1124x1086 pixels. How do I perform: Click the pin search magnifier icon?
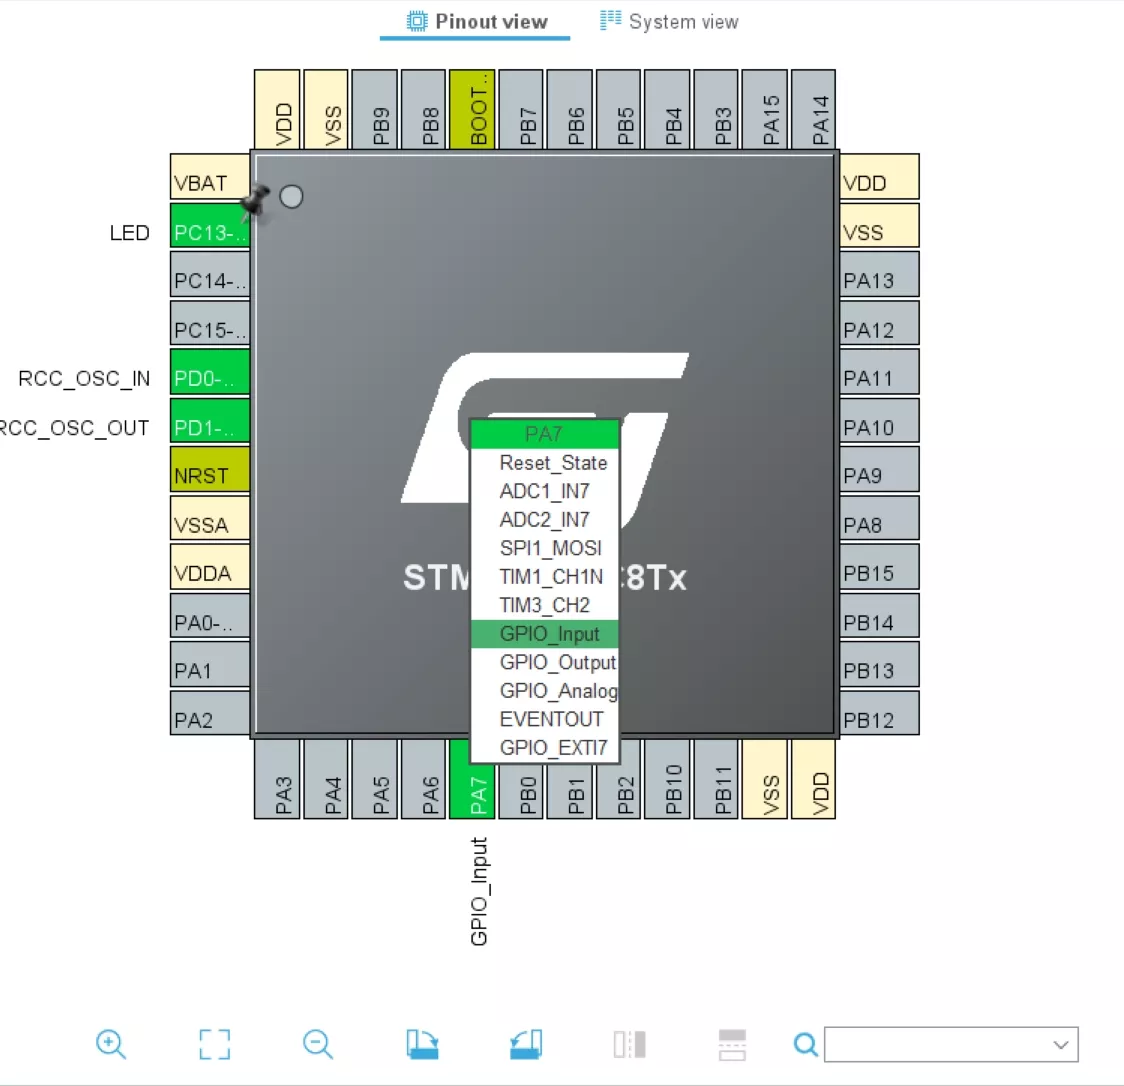click(x=805, y=1045)
